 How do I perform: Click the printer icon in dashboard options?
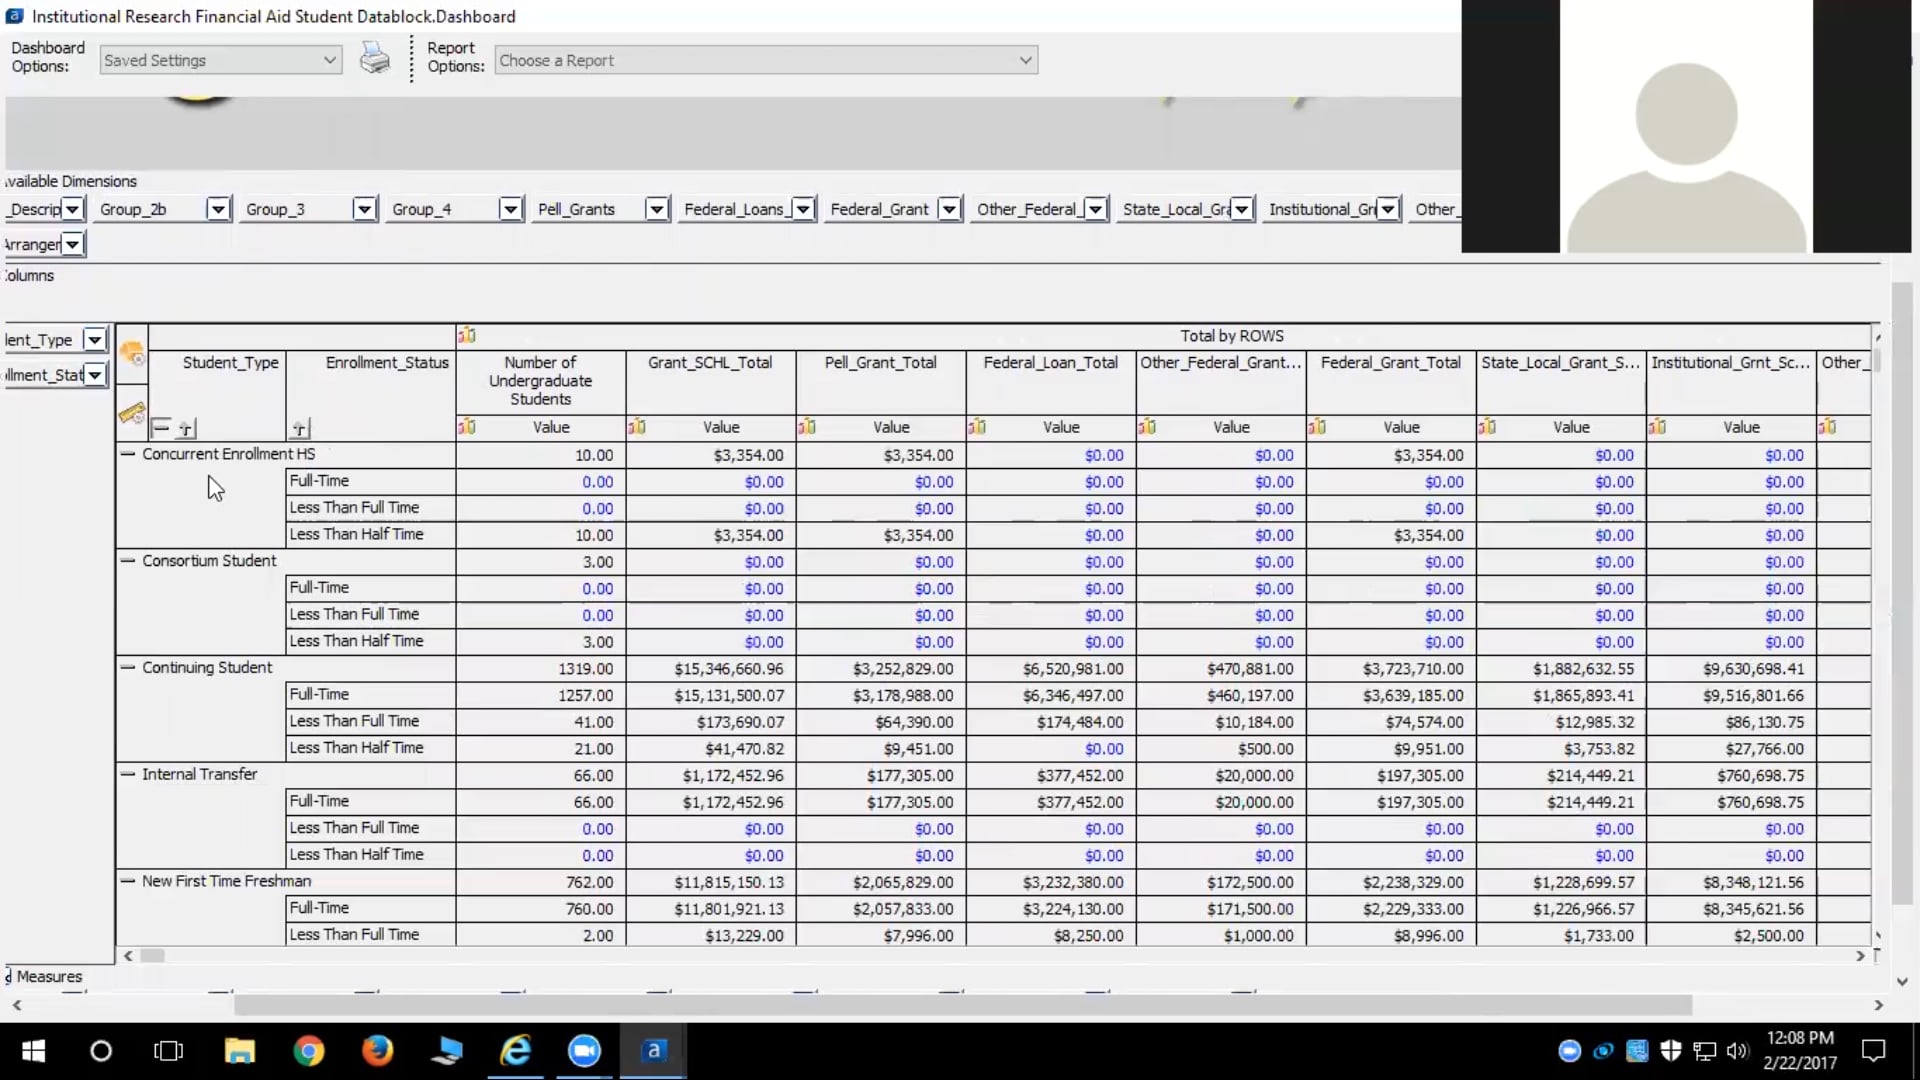coord(375,59)
